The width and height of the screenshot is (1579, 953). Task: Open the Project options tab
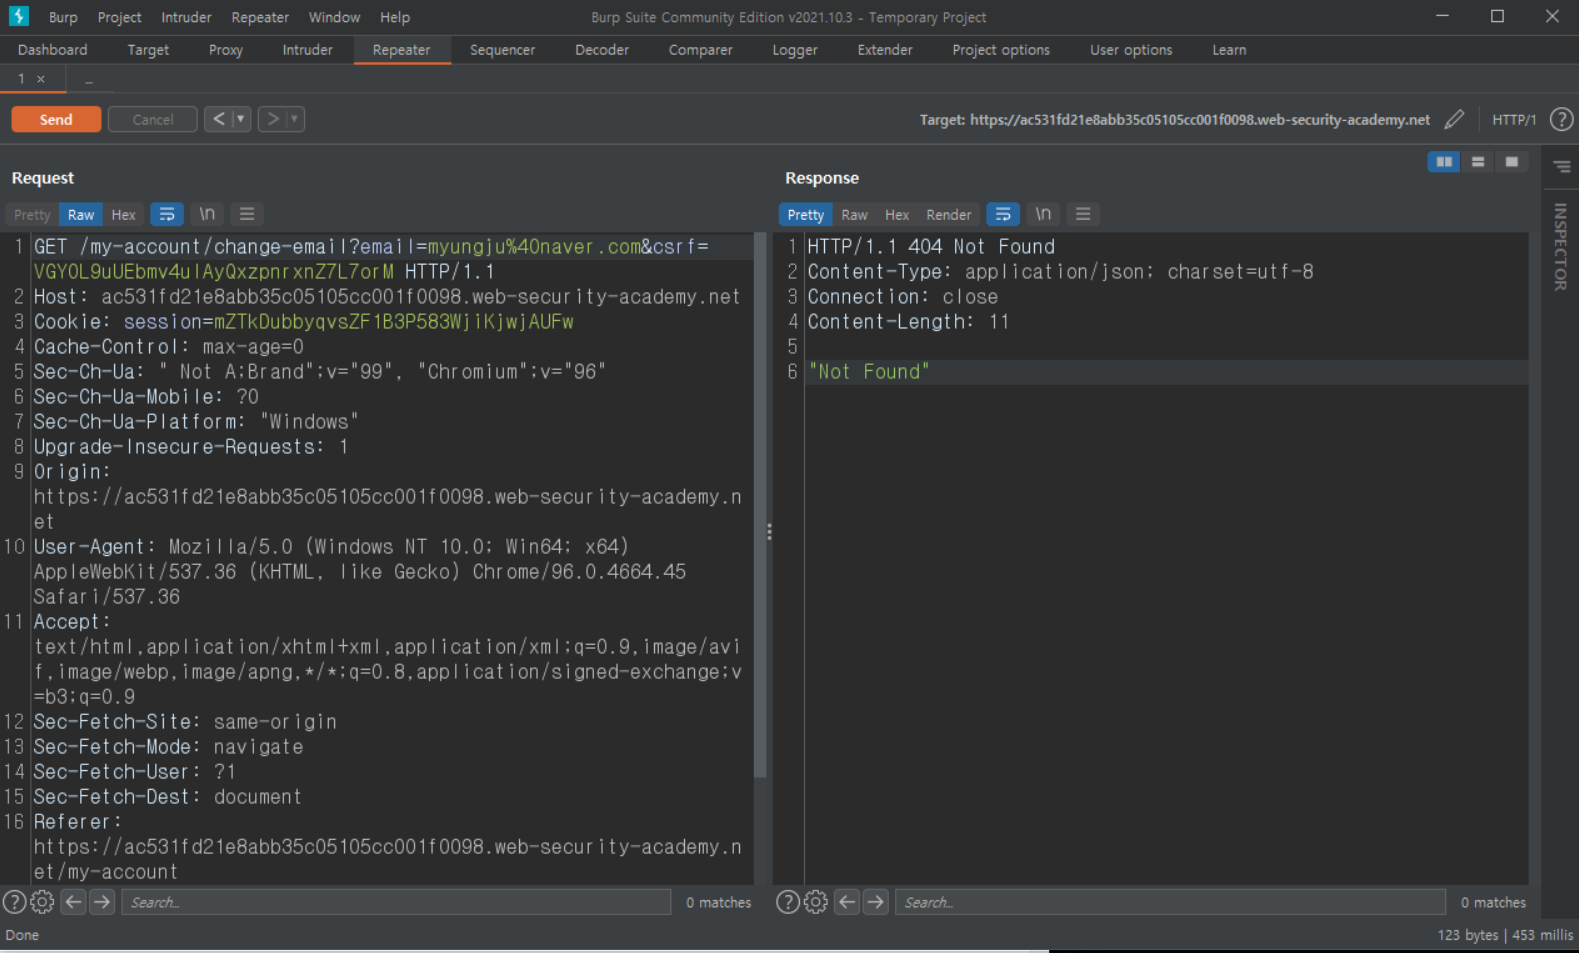tap(1001, 50)
